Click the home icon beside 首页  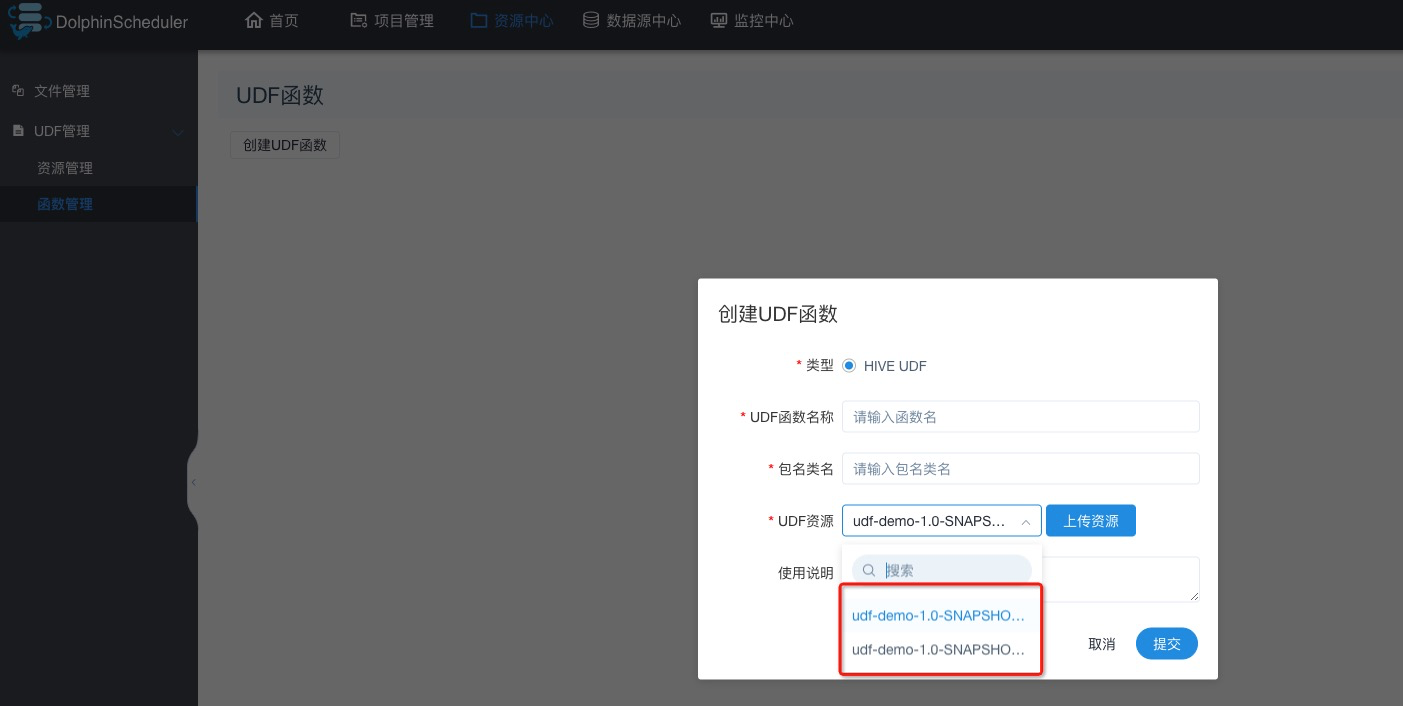tap(254, 20)
